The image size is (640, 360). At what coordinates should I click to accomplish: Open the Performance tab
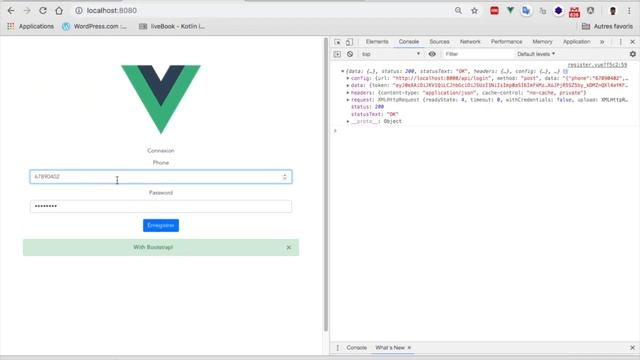tap(506, 42)
